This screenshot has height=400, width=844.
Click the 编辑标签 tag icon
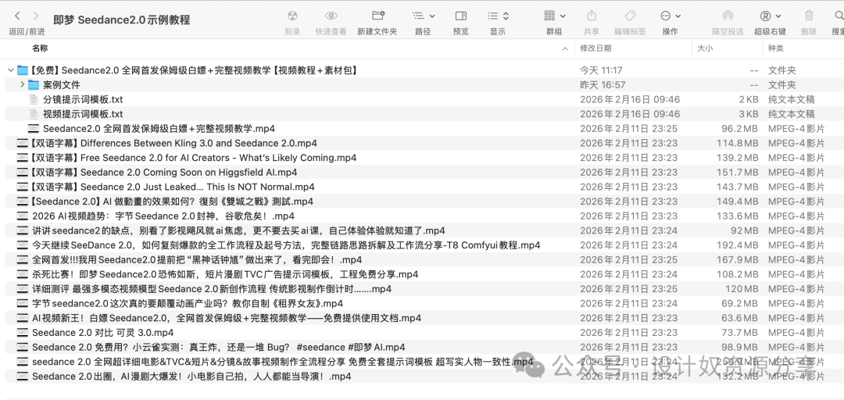[x=630, y=16]
